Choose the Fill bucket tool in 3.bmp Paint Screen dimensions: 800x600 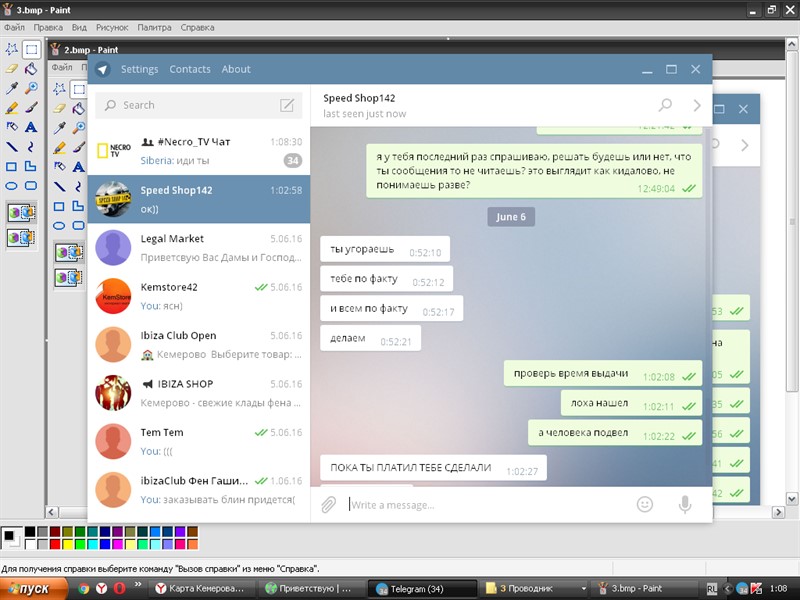coord(31,68)
